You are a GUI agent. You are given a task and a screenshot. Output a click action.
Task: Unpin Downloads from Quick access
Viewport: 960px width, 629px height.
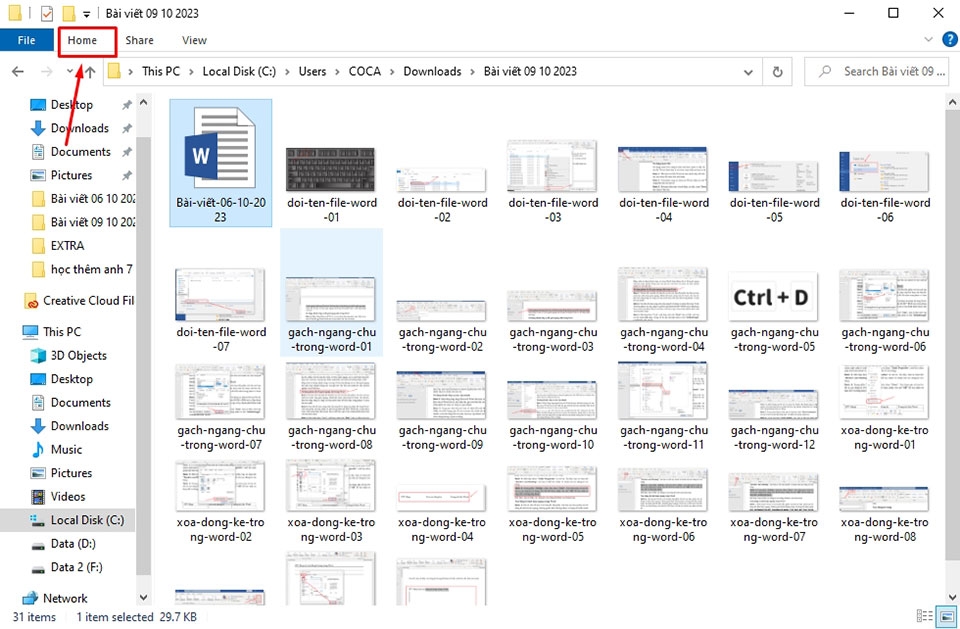(x=127, y=128)
